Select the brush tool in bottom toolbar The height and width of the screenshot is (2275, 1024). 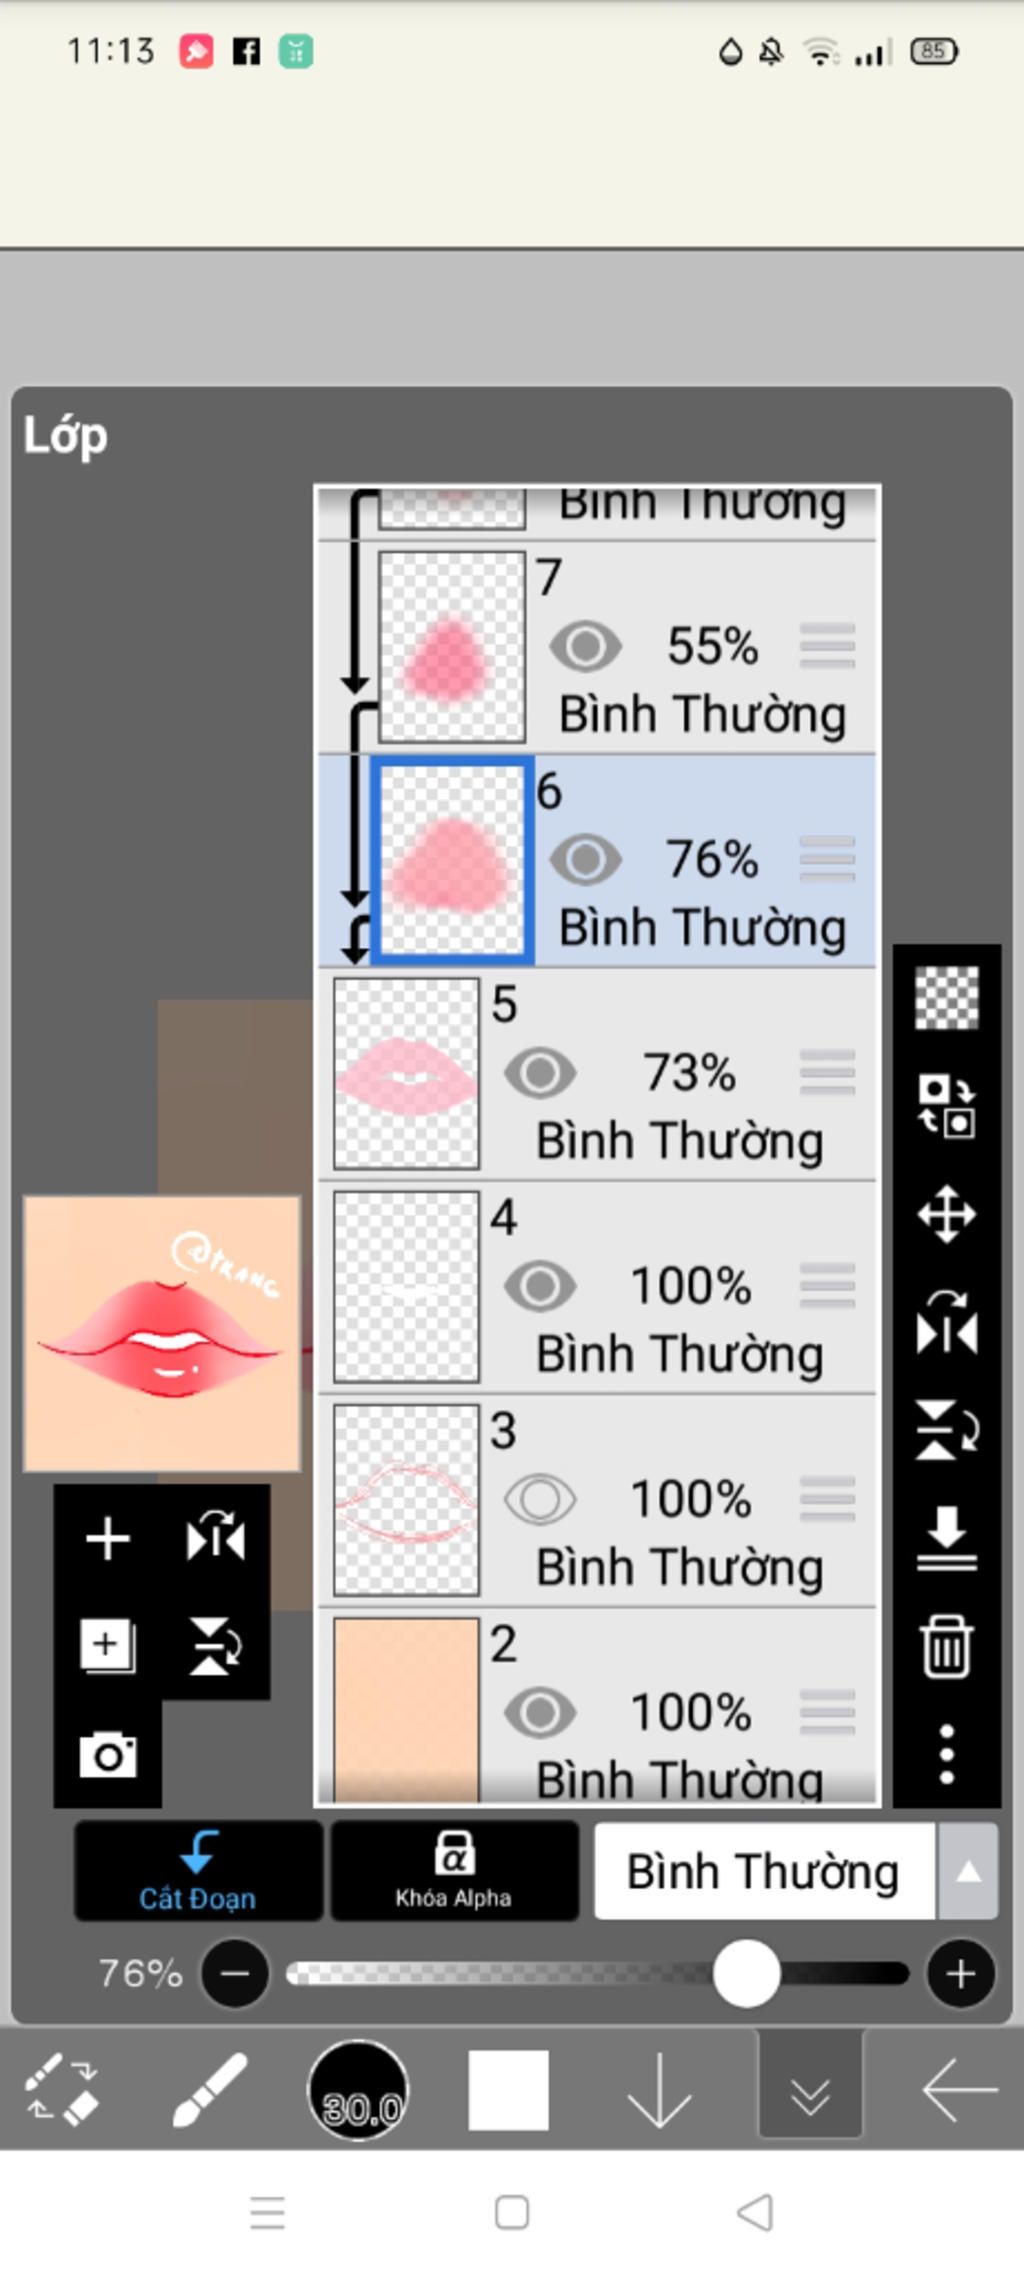point(210,2088)
